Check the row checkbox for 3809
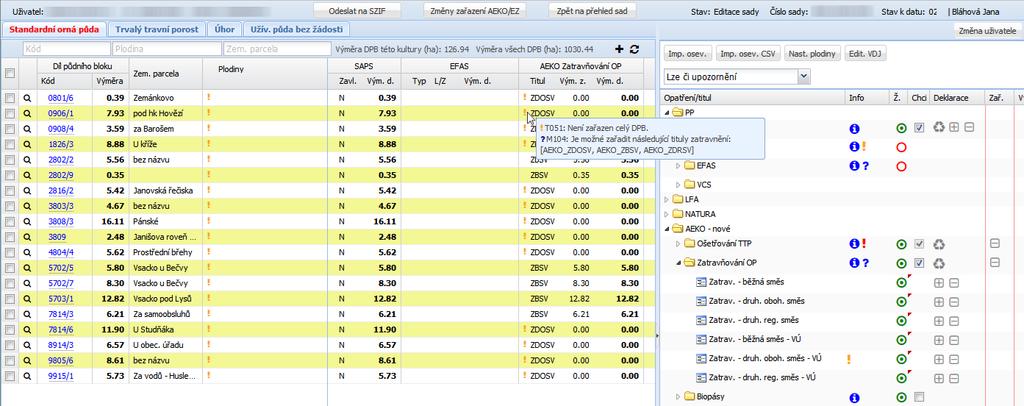The width and height of the screenshot is (1024, 406). point(10,237)
